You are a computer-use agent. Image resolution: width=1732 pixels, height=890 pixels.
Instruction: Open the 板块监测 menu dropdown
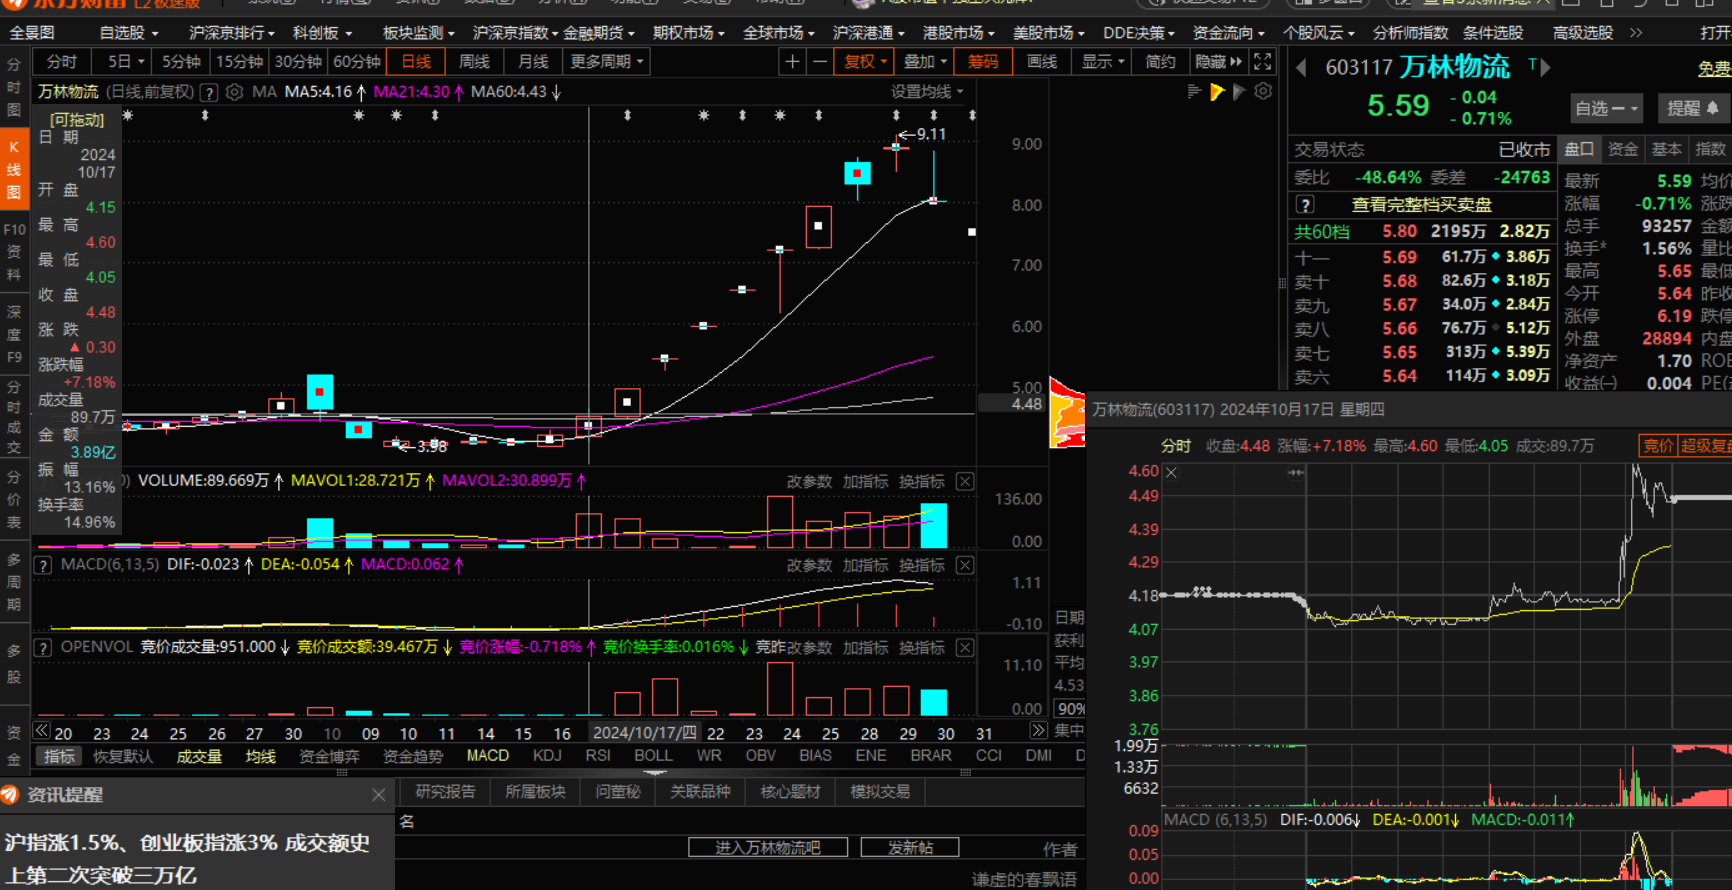419,33
